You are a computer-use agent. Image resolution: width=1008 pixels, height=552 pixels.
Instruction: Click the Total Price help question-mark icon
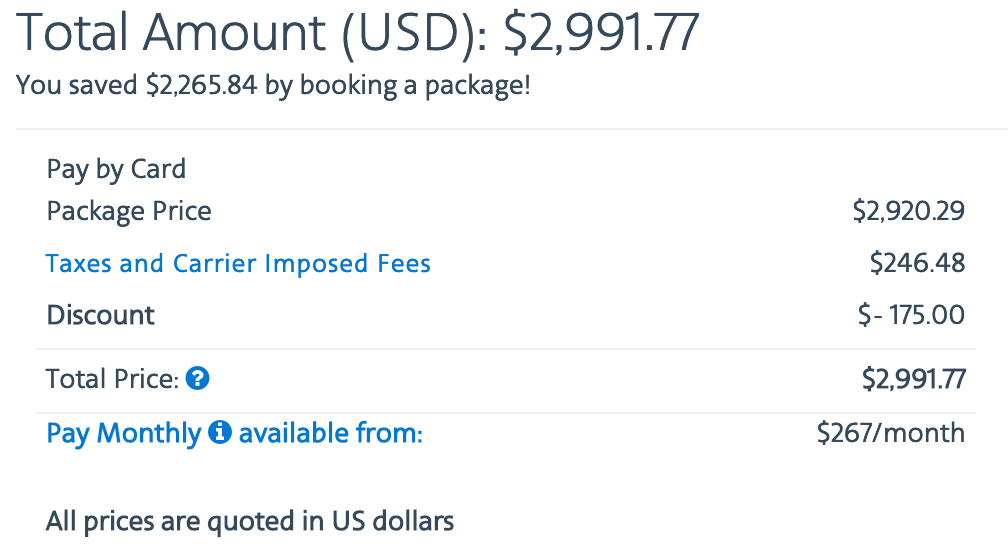click(198, 379)
